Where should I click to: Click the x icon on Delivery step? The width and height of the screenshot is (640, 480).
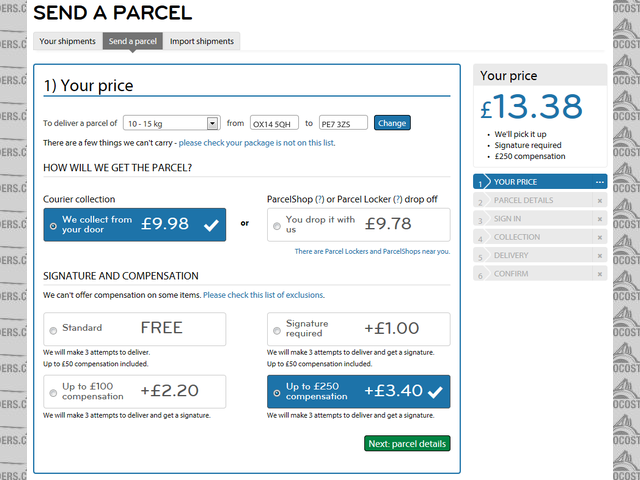tap(599, 256)
